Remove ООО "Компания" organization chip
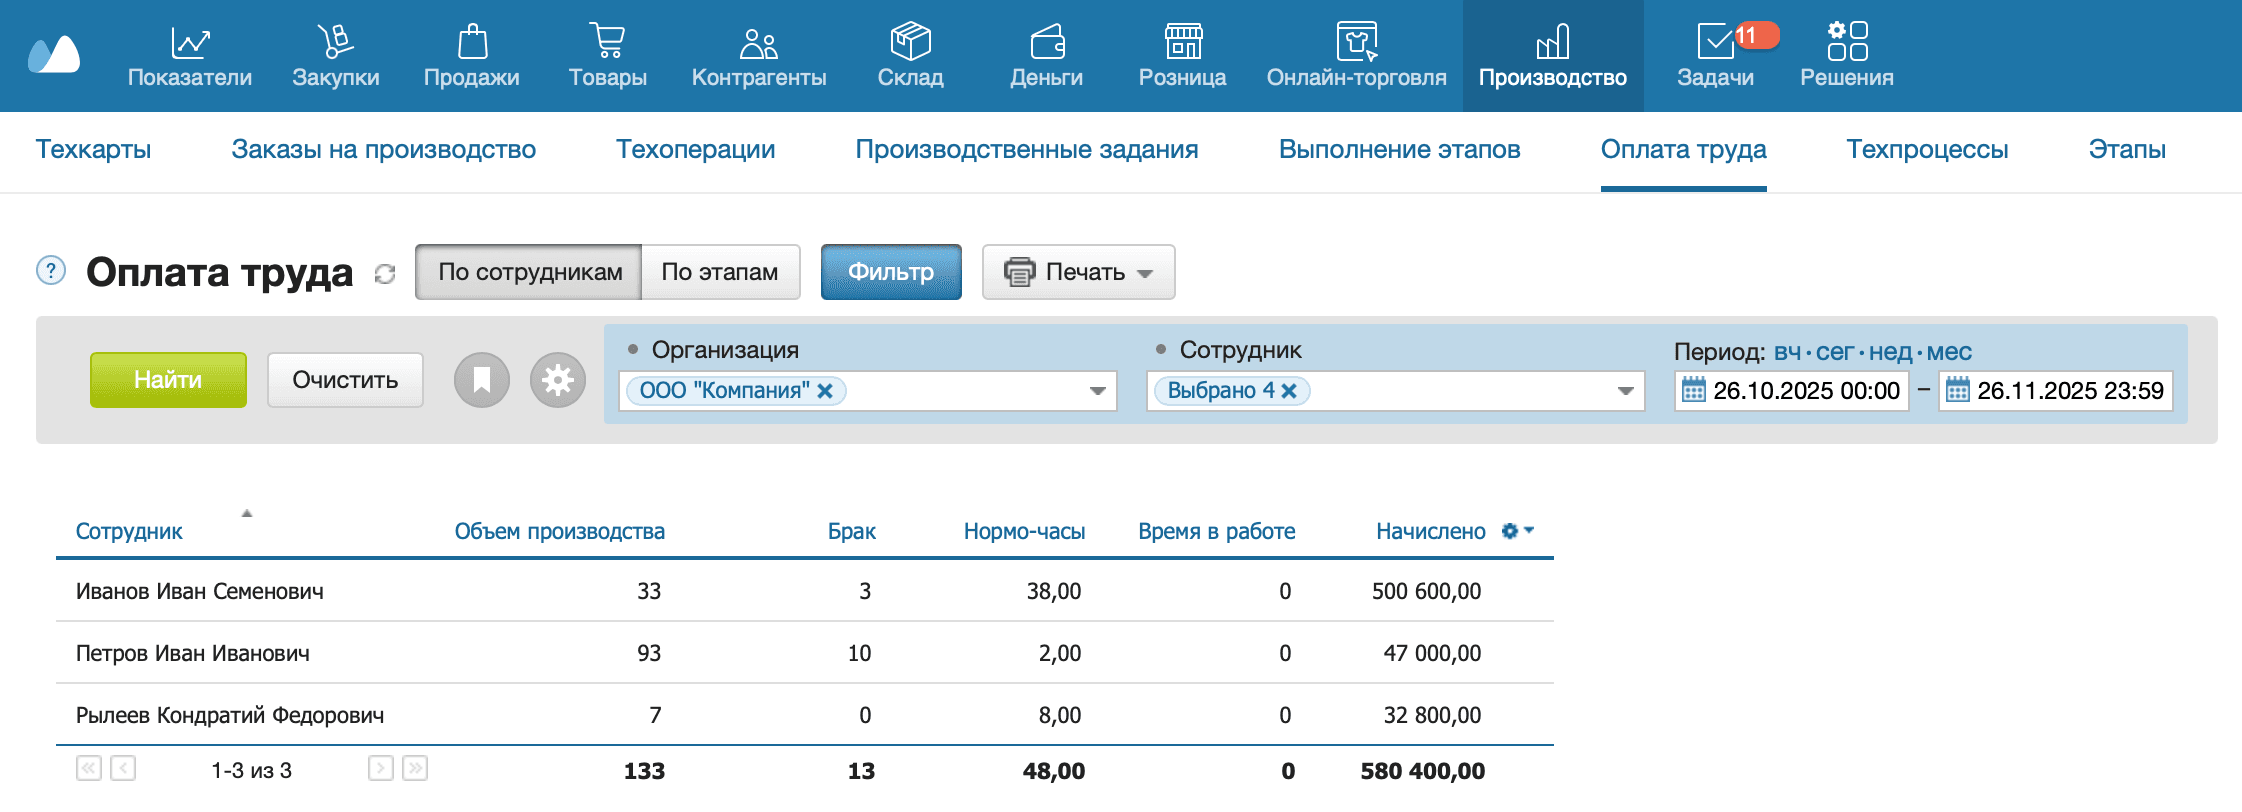The image size is (2242, 812). (825, 391)
